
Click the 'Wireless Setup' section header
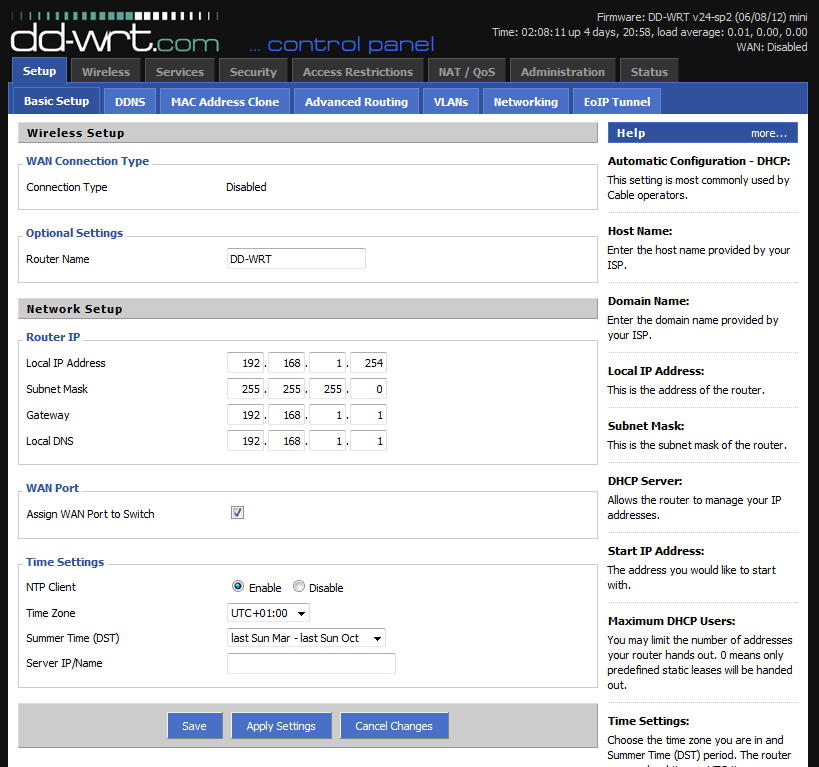[308, 133]
